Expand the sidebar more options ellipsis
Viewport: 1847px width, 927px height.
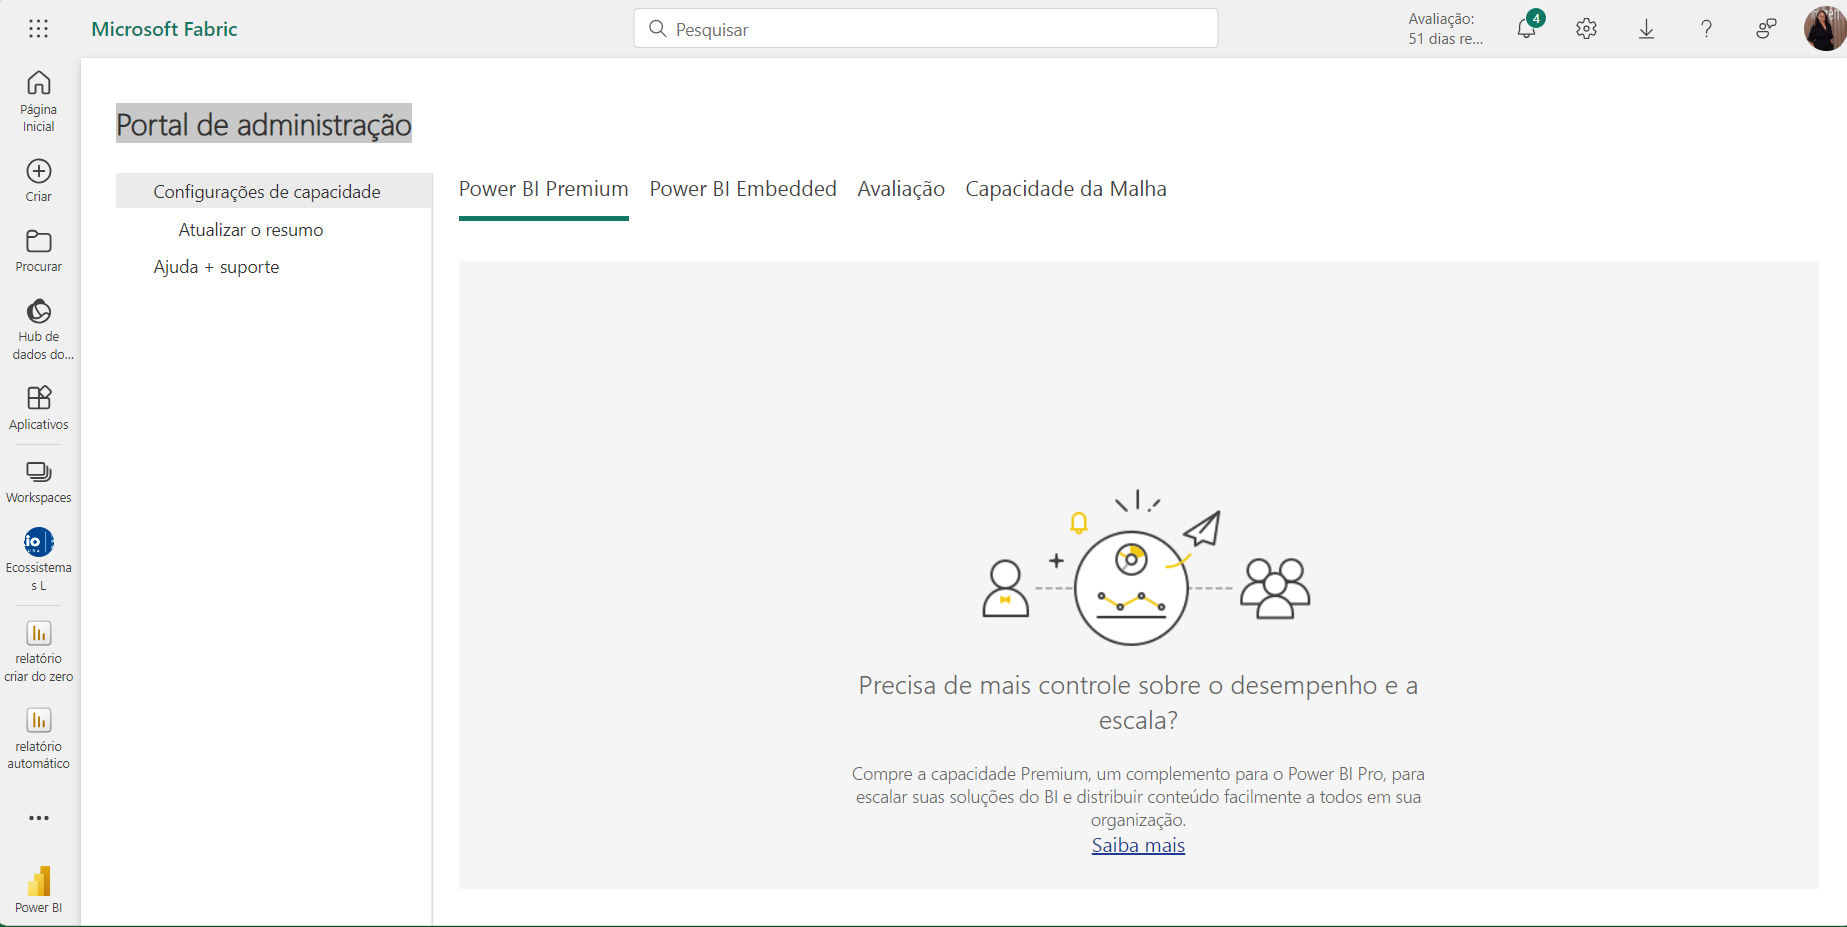[39, 818]
